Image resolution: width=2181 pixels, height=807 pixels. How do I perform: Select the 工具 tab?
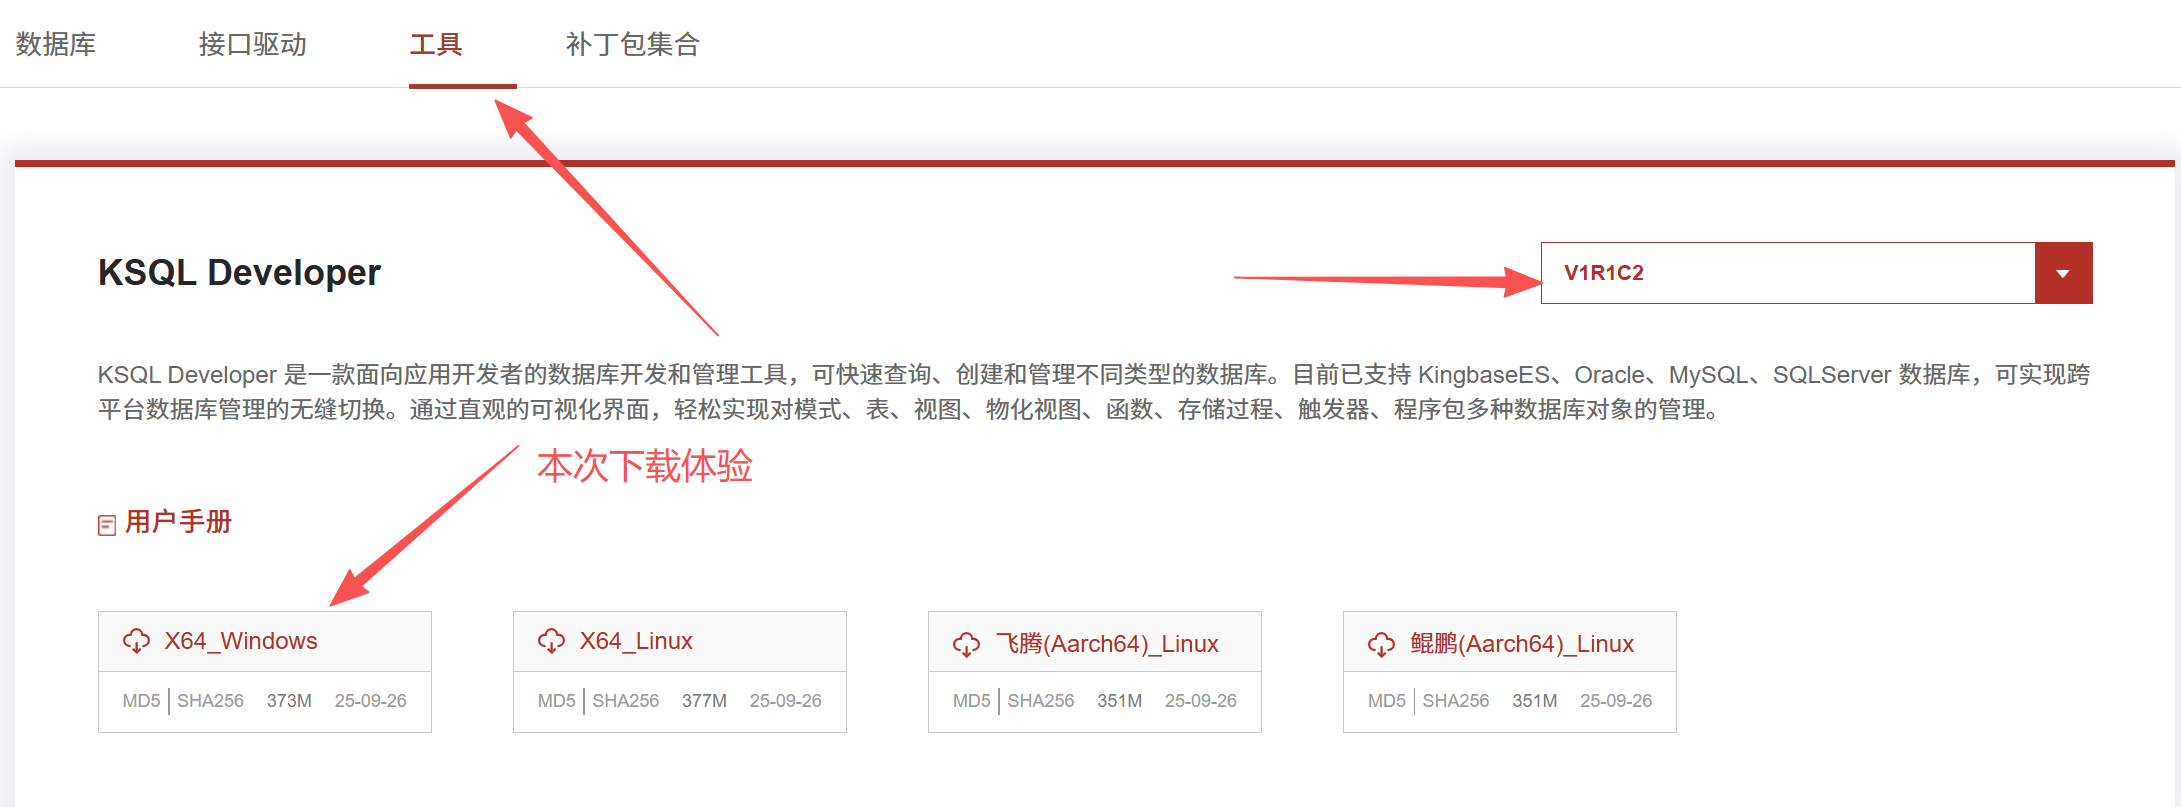[x=436, y=44]
